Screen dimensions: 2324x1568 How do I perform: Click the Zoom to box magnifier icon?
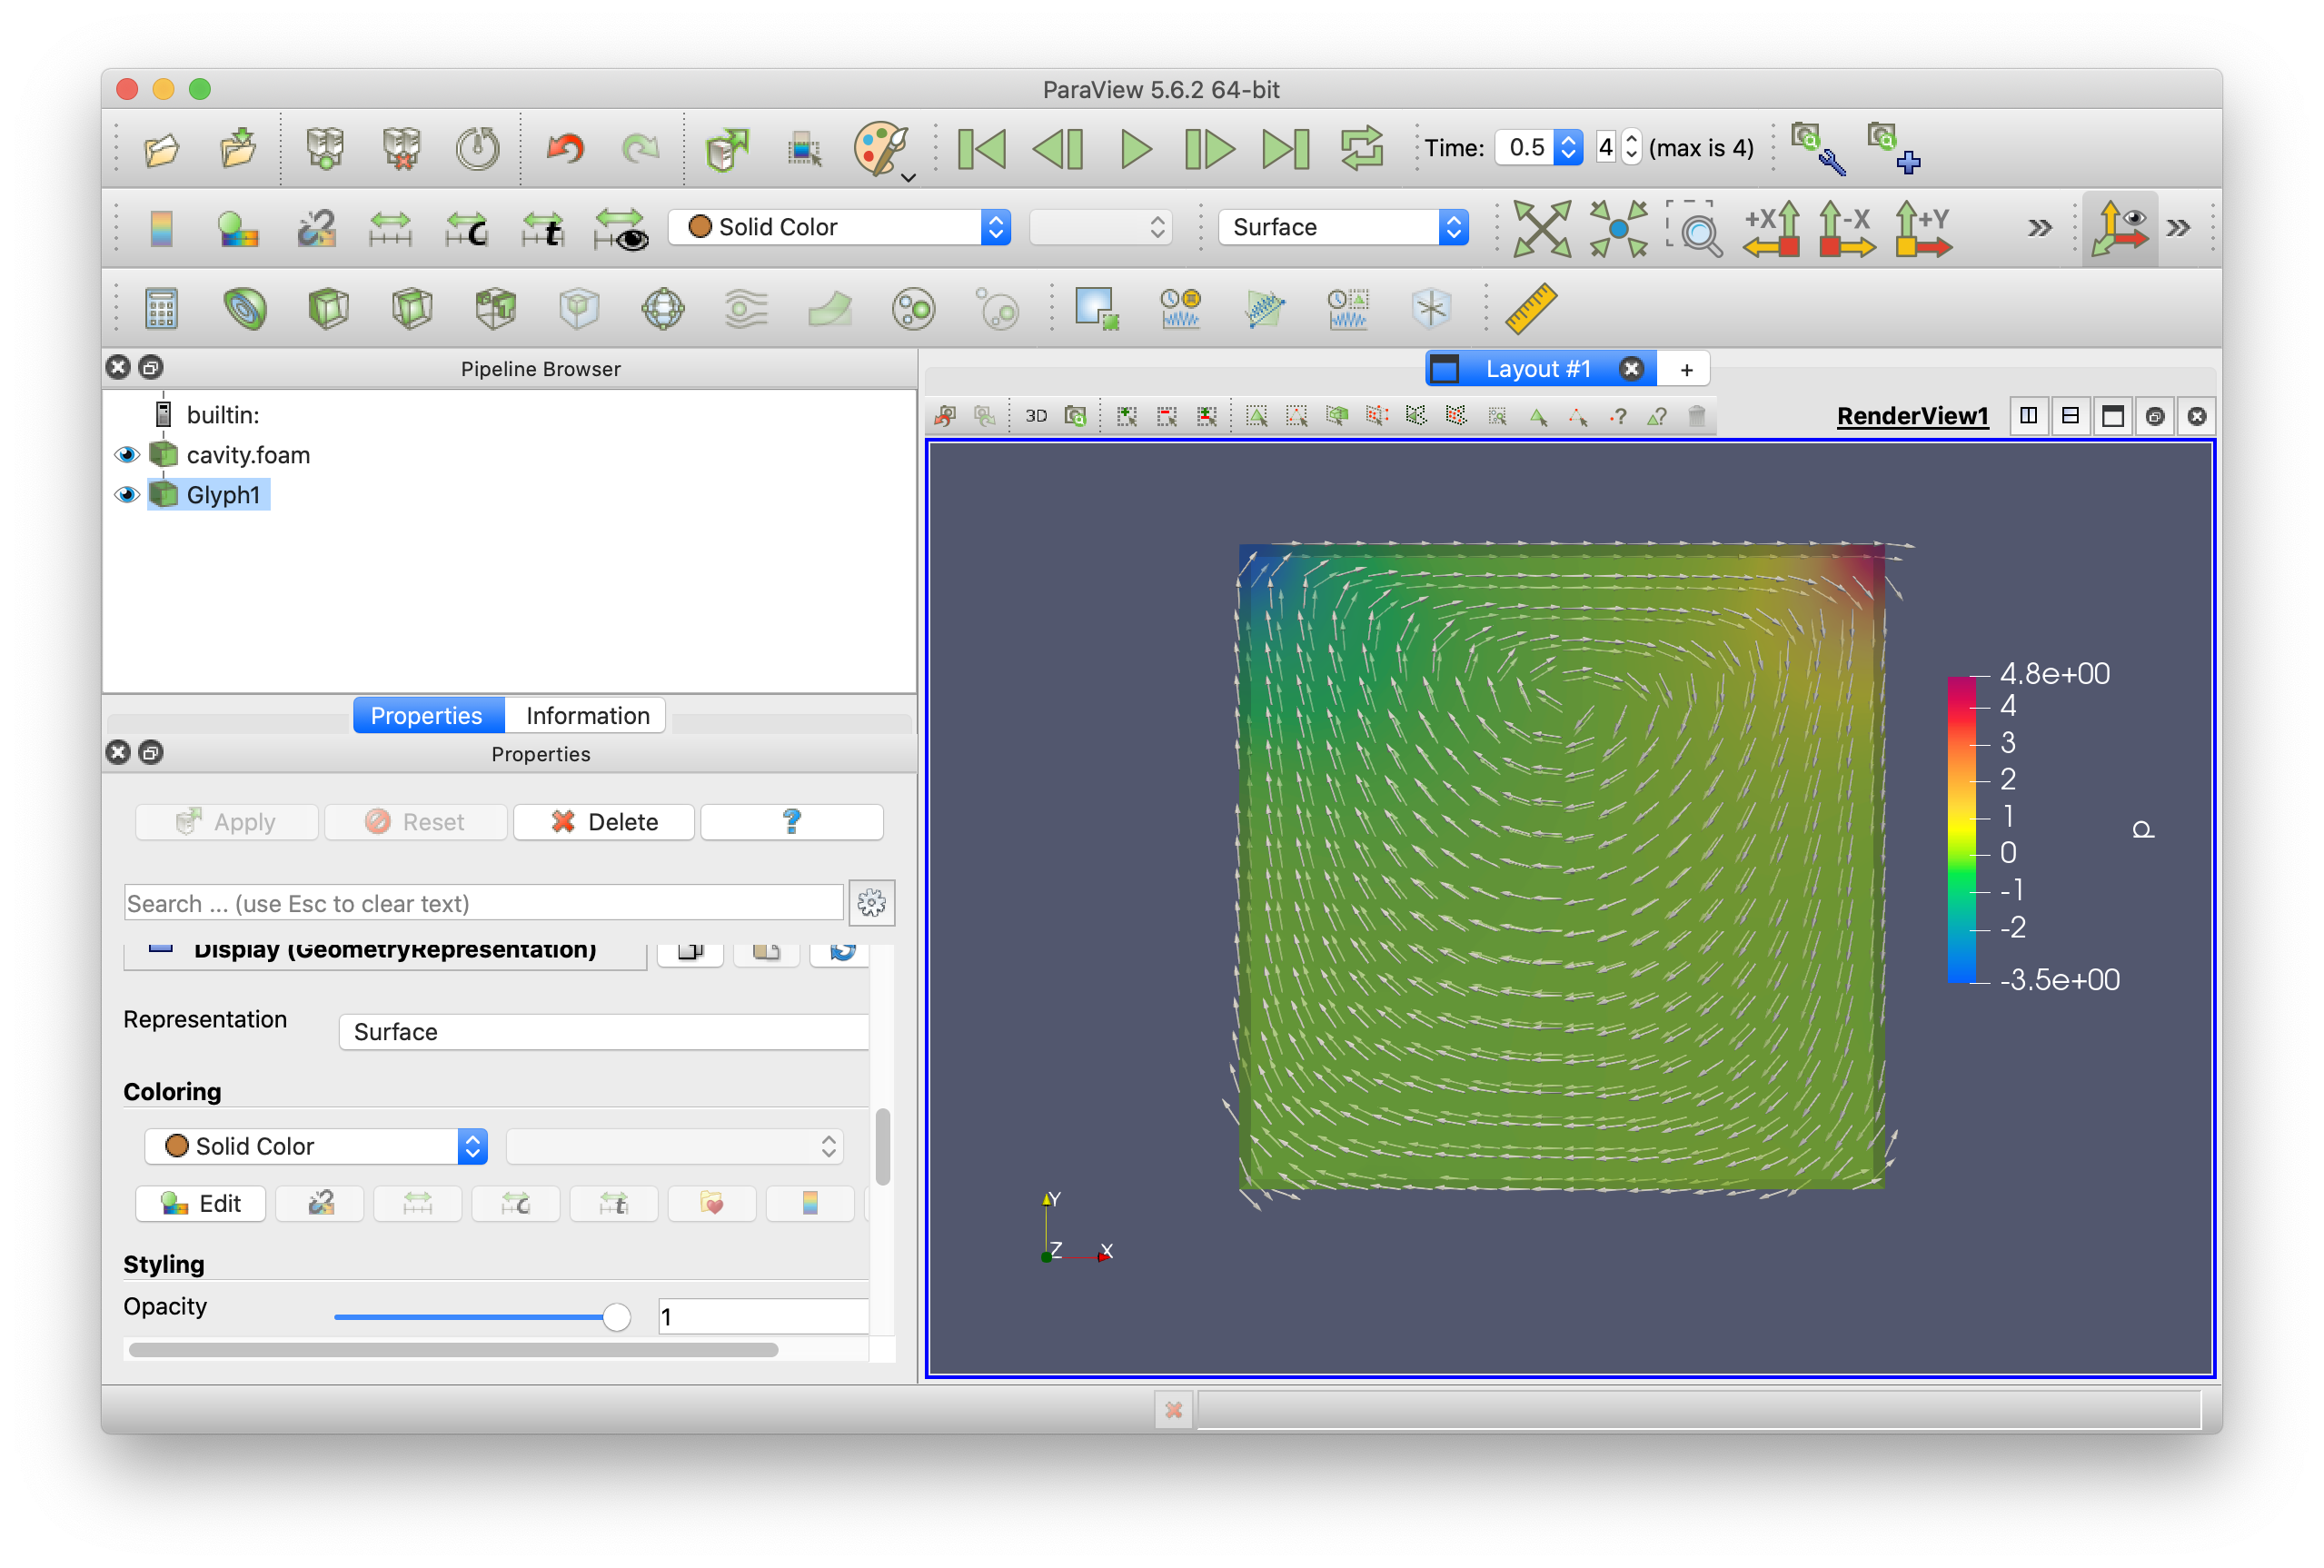(1695, 228)
